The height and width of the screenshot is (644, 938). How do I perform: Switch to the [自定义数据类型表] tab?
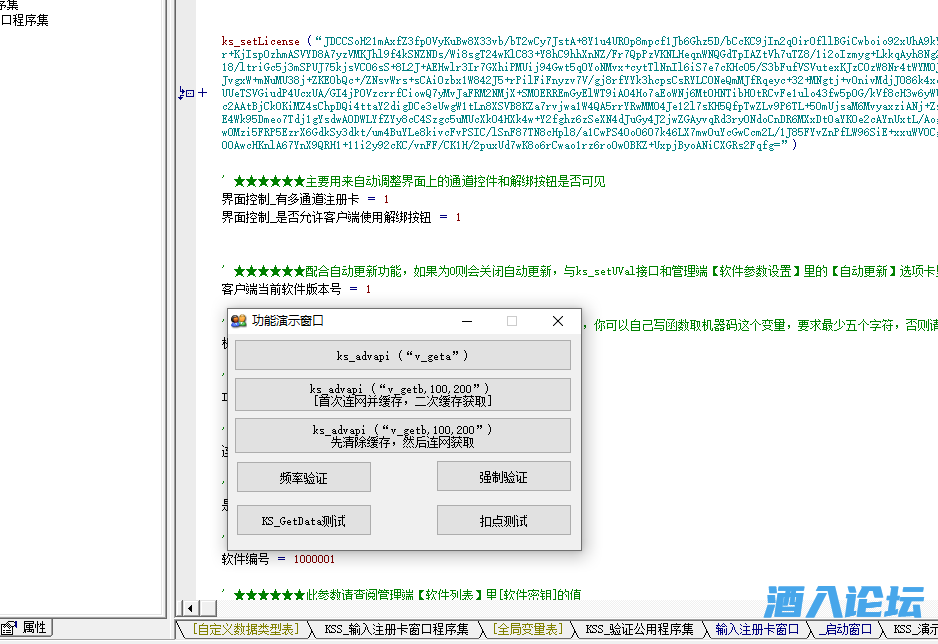click(245, 629)
